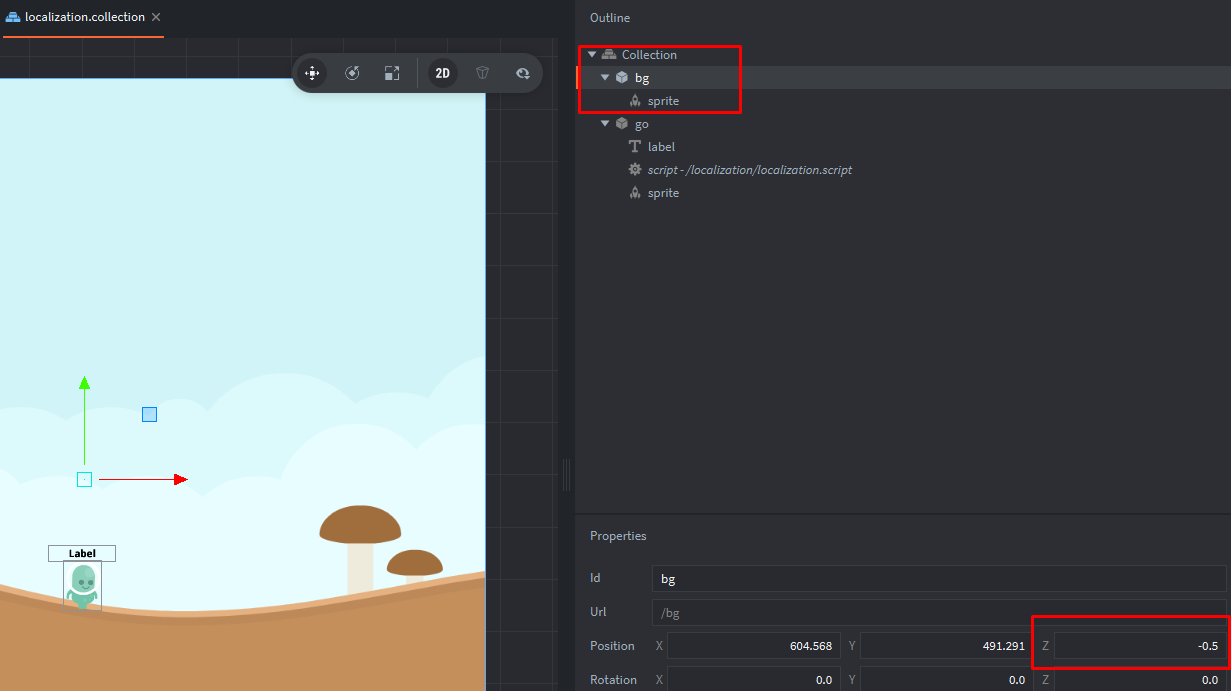Click the gizmo center square handle
The image size is (1231, 691).
85,480
